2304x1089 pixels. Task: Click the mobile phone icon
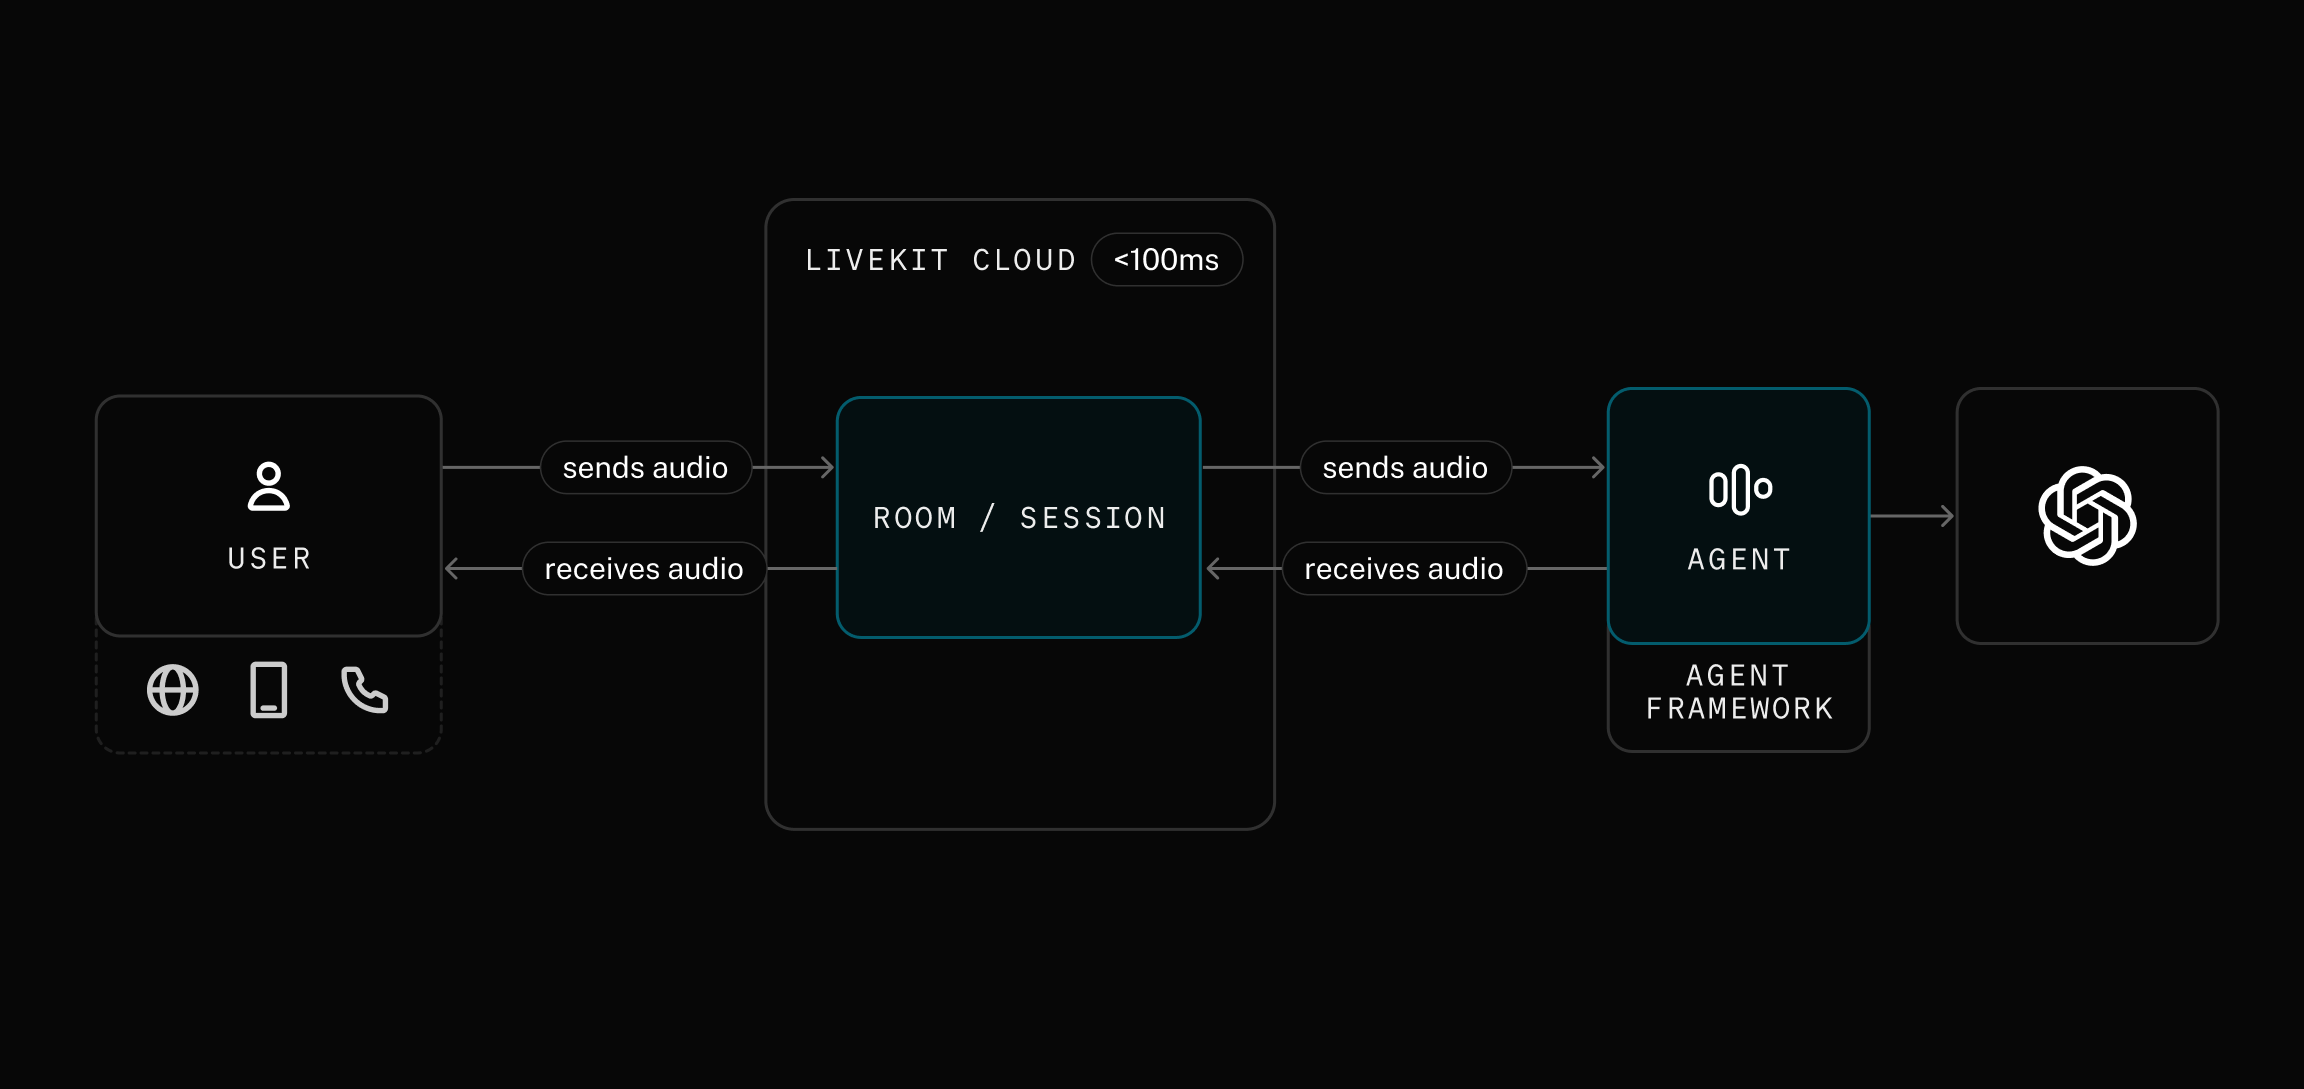[x=268, y=691]
